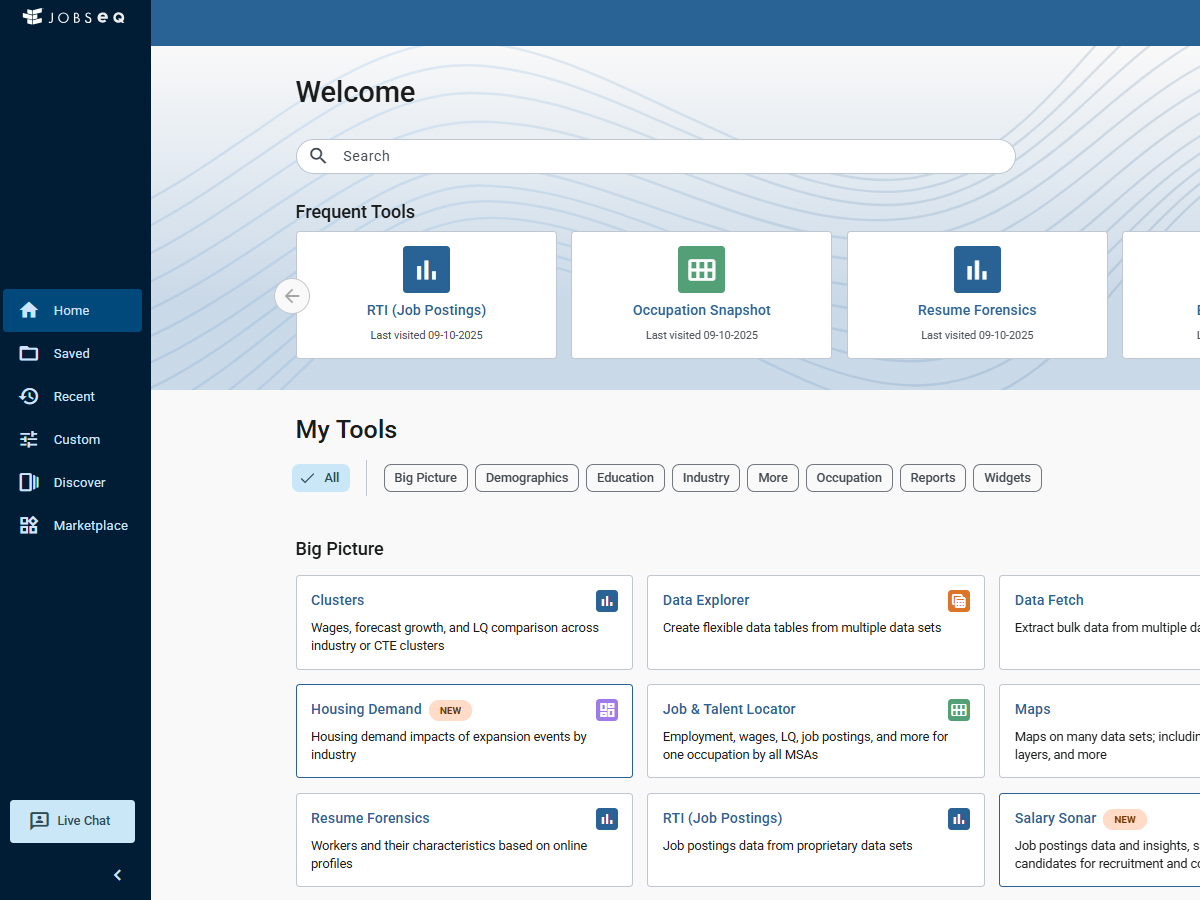Start a Live Chat
The width and height of the screenshot is (1200, 900).
click(x=72, y=821)
